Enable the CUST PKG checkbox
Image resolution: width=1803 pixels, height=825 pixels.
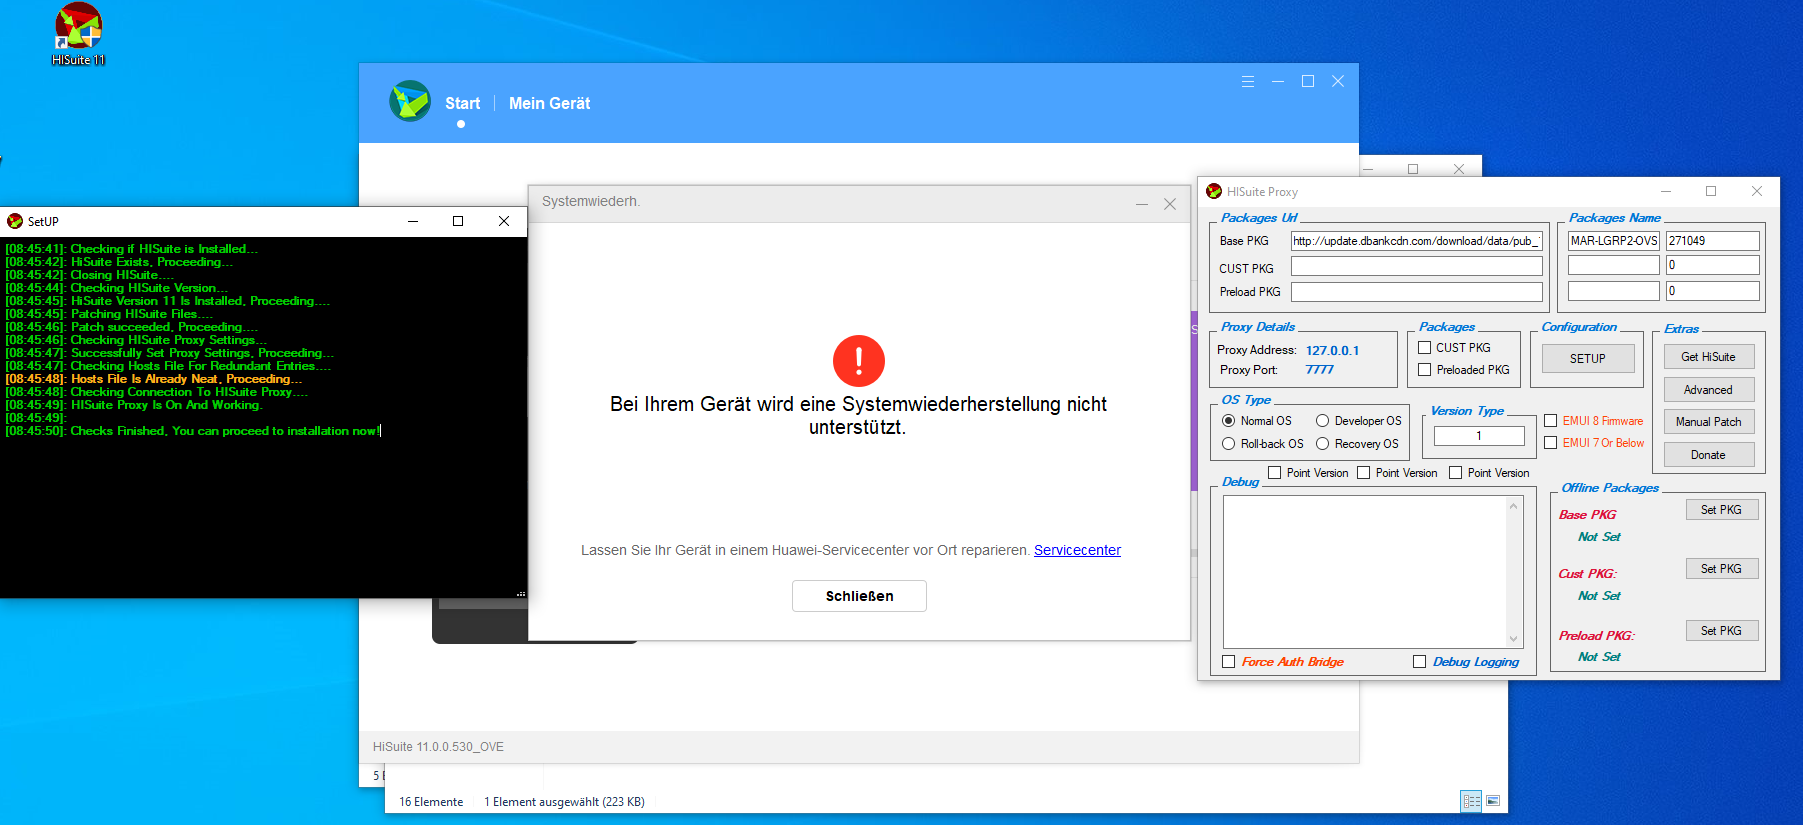coord(1425,348)
